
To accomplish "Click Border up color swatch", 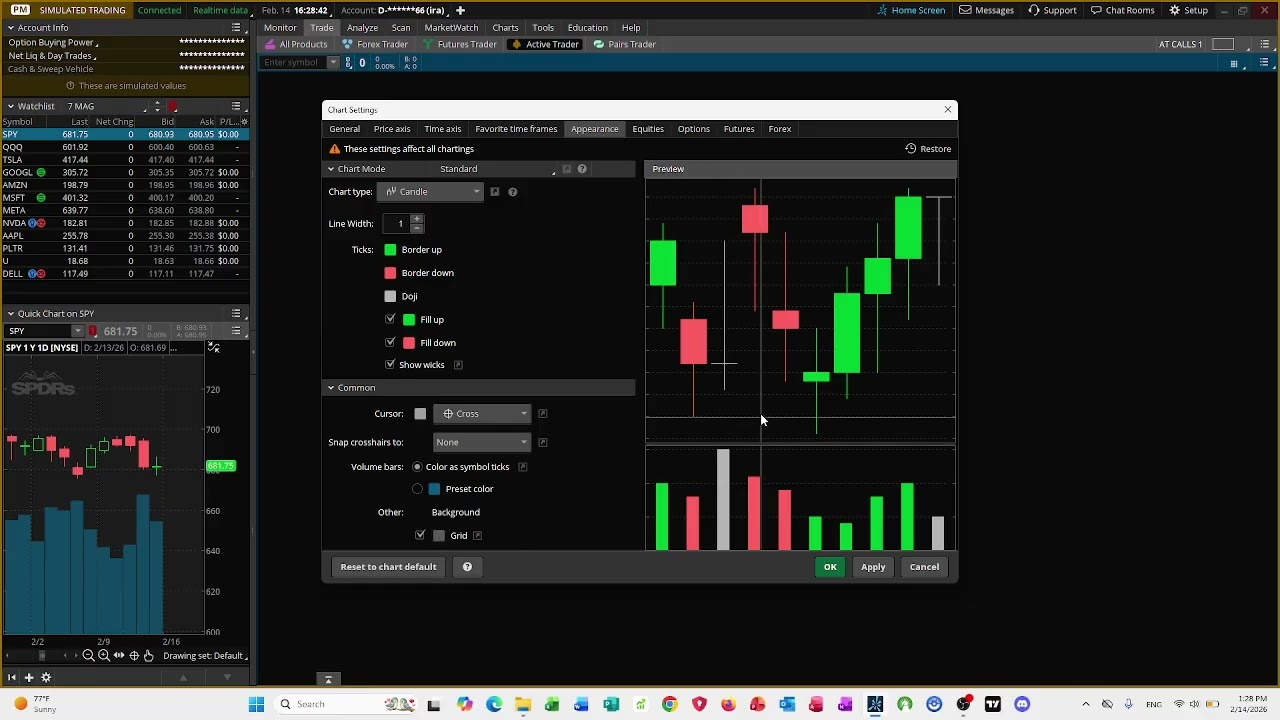I will coord(390,250).
